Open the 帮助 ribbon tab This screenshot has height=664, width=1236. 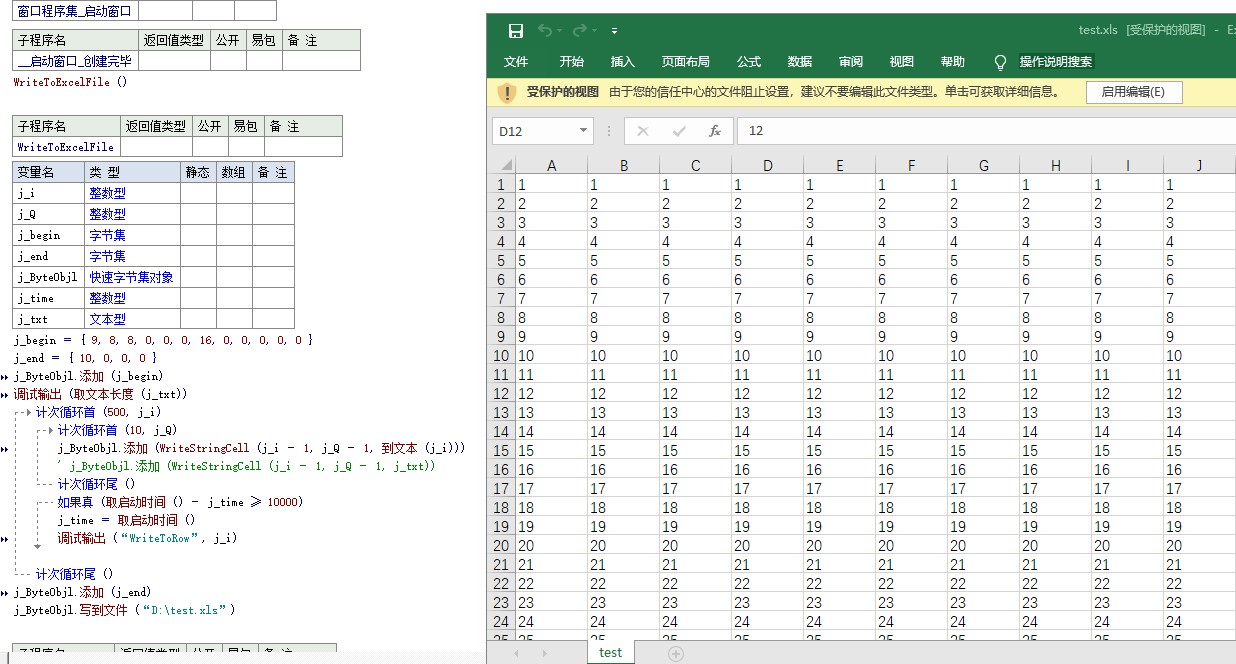click(x=953, y=62)
